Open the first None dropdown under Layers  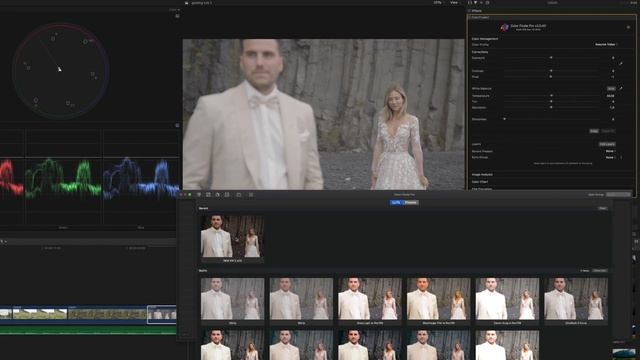611,151
